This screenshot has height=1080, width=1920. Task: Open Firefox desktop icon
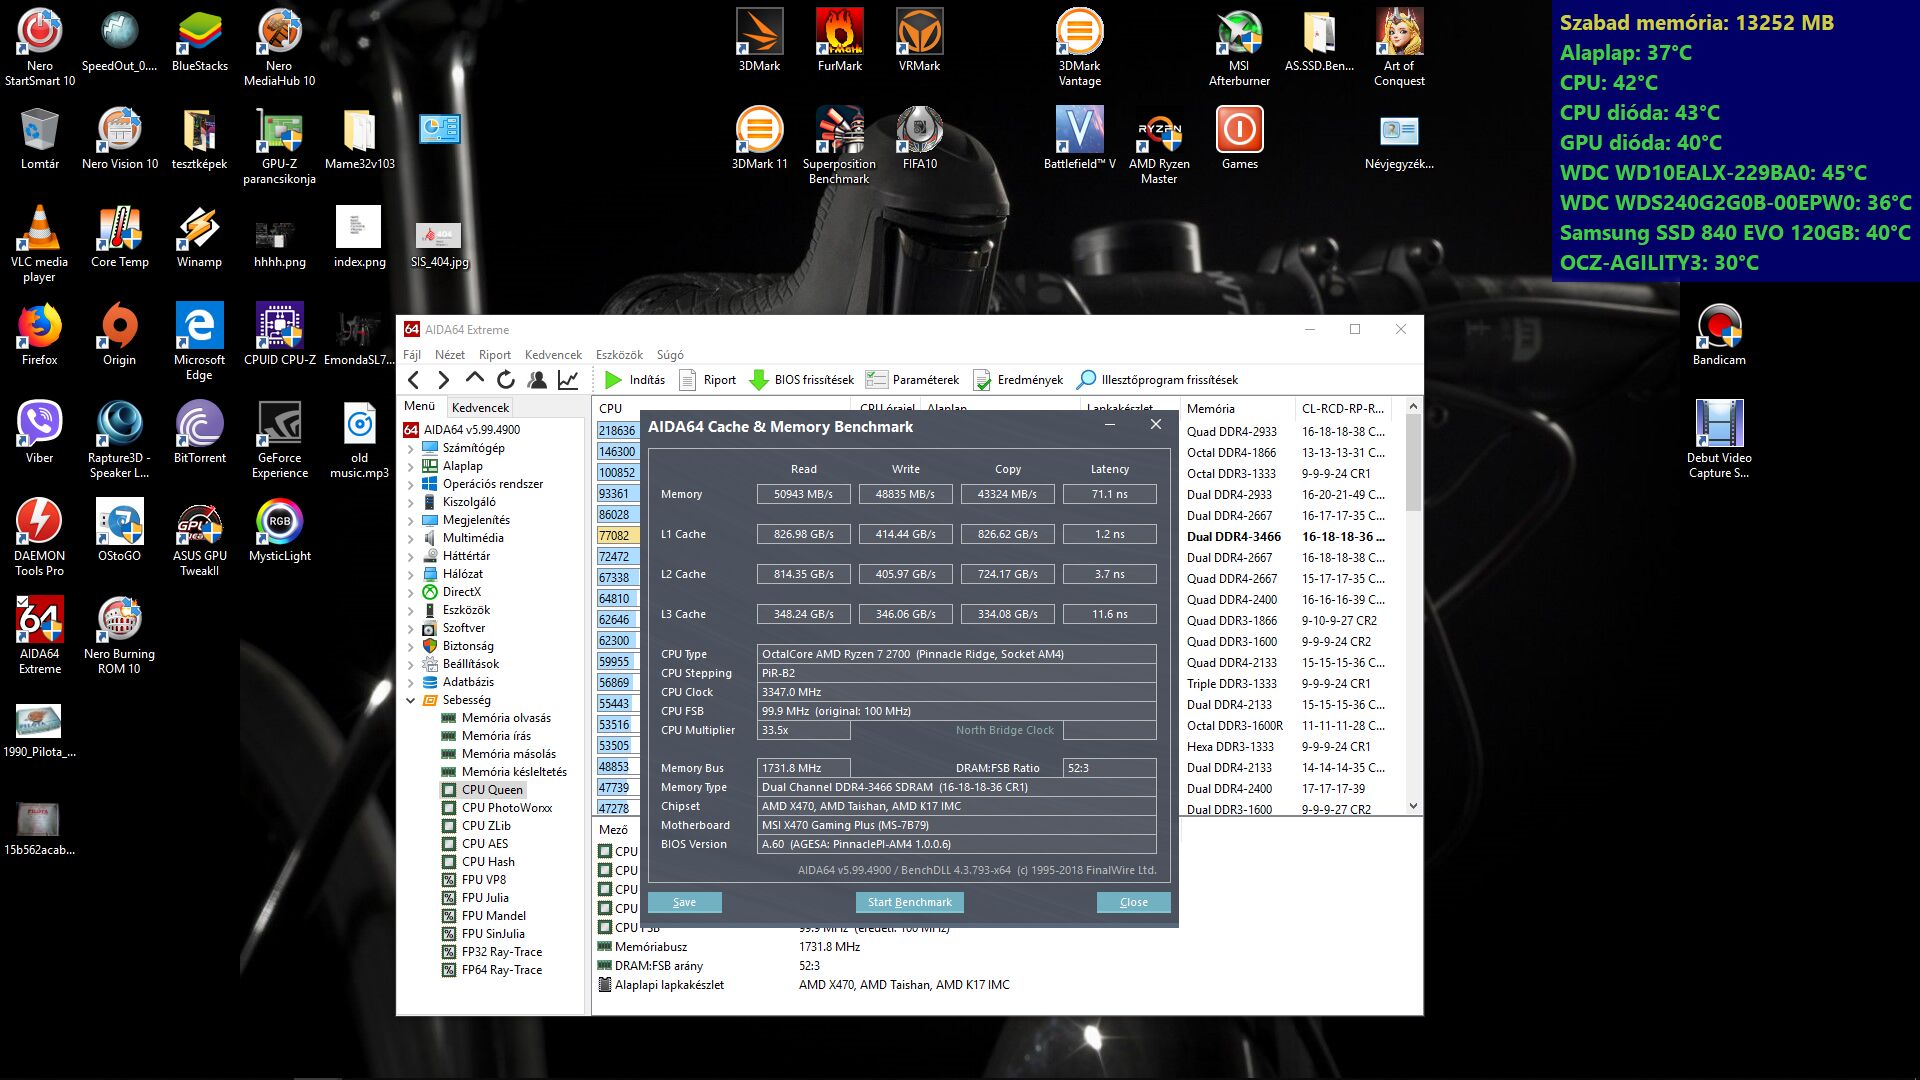click(39, 335)
